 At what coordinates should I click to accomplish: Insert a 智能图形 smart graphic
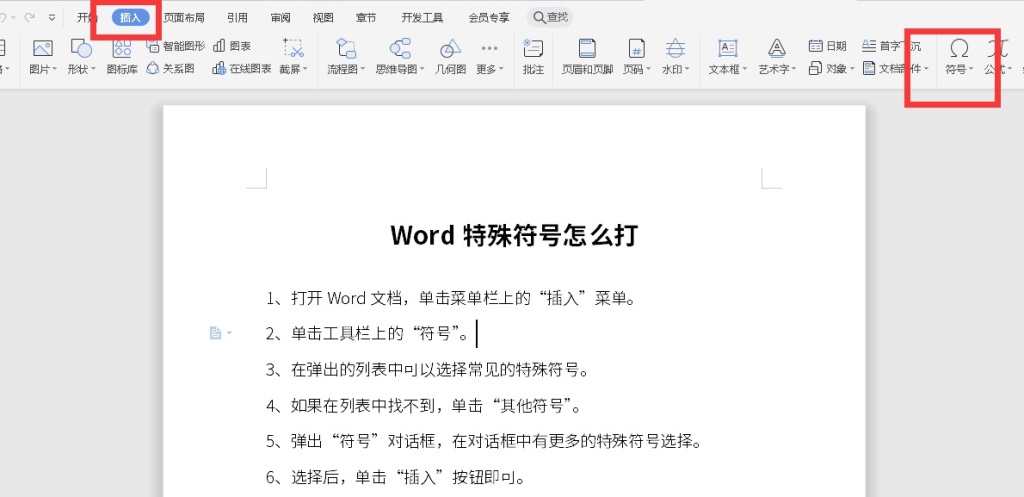176,46
